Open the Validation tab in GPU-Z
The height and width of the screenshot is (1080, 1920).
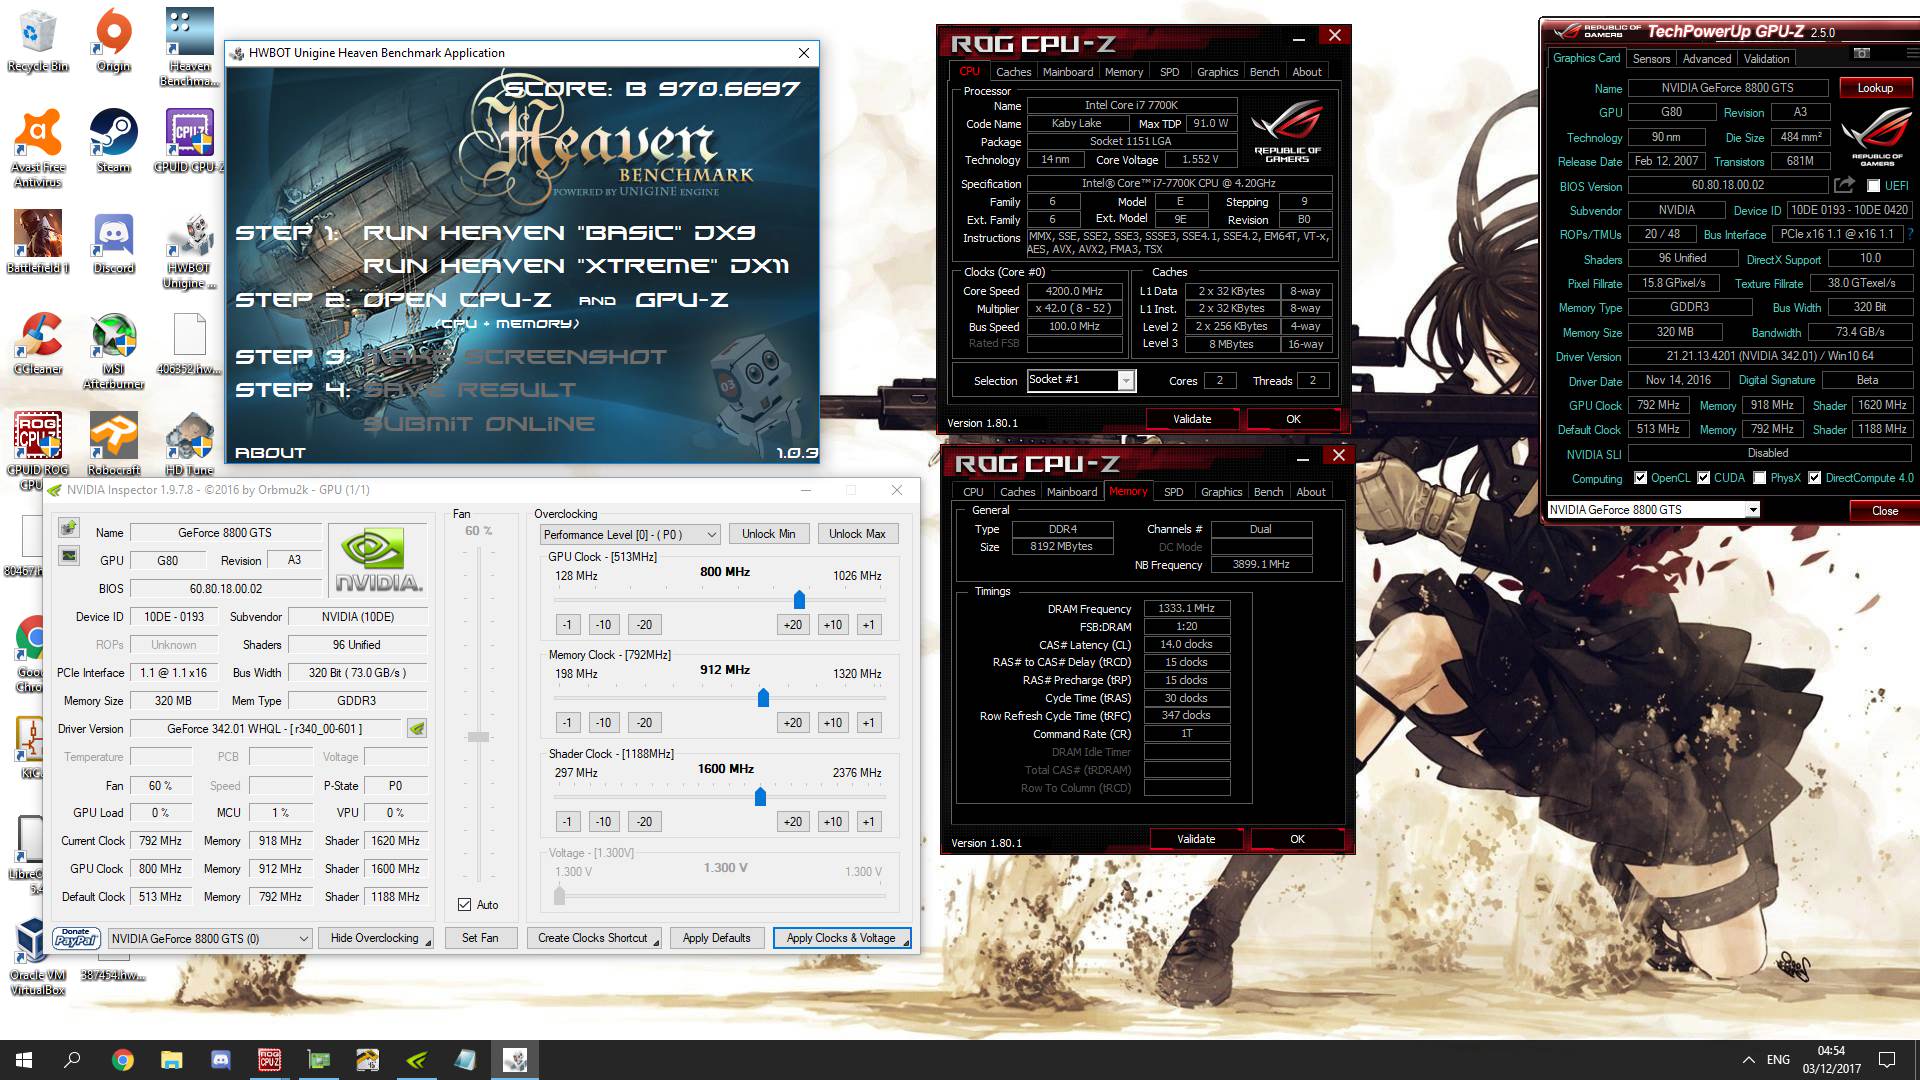1767,59
